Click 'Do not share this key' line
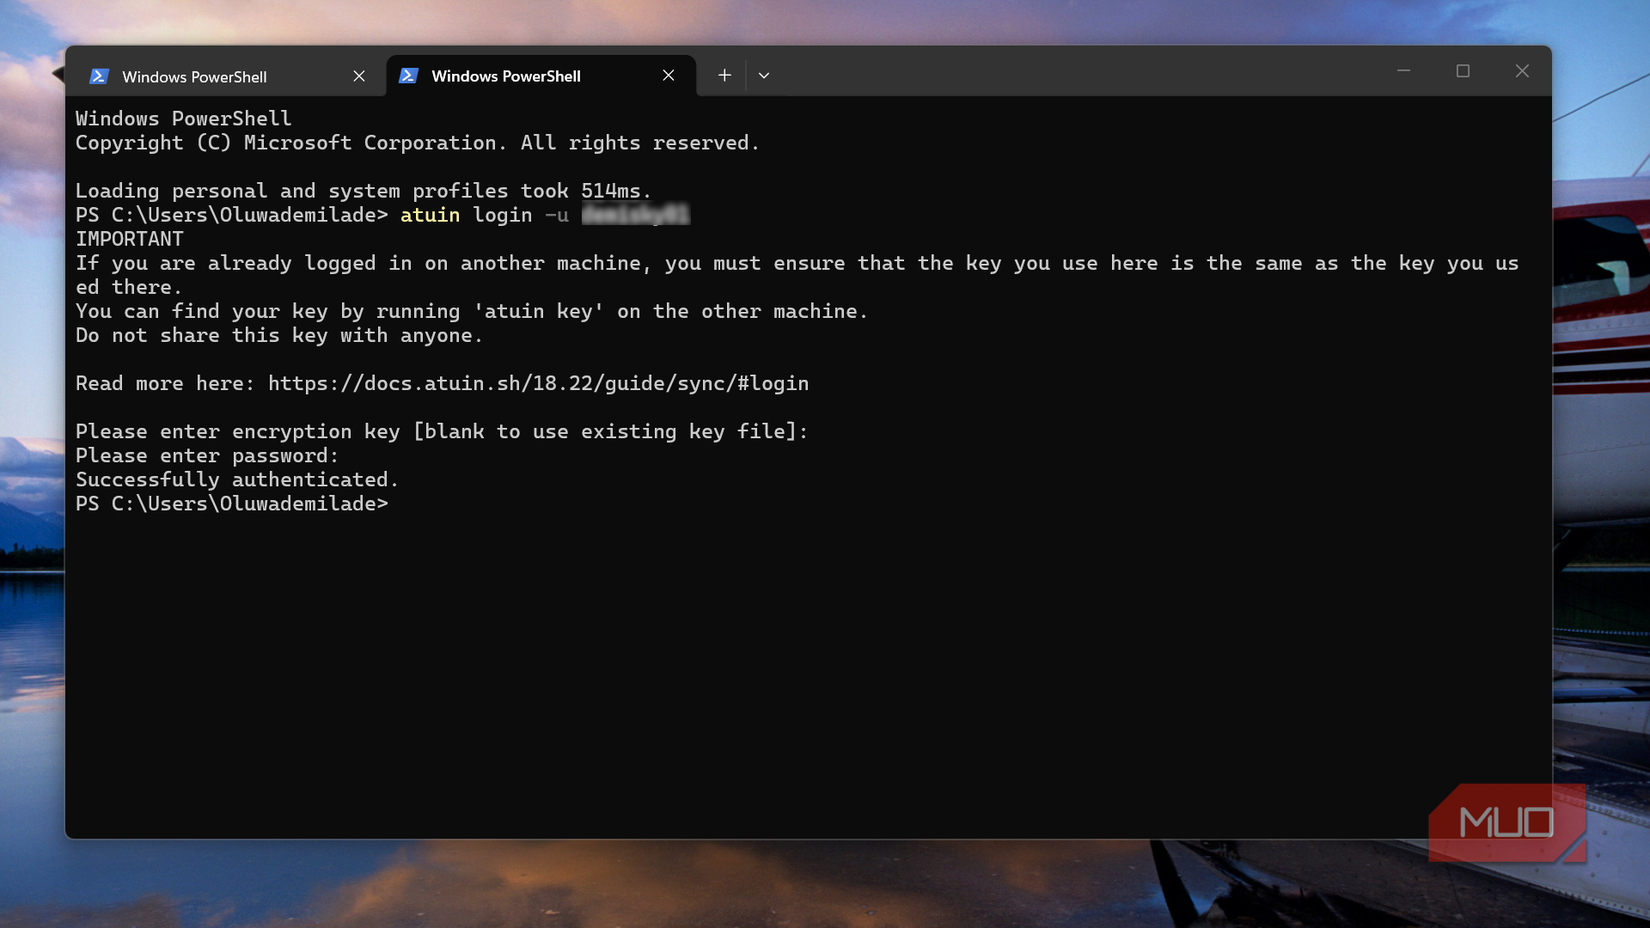This screenshot has height=928, width=1650. [279, 336]
